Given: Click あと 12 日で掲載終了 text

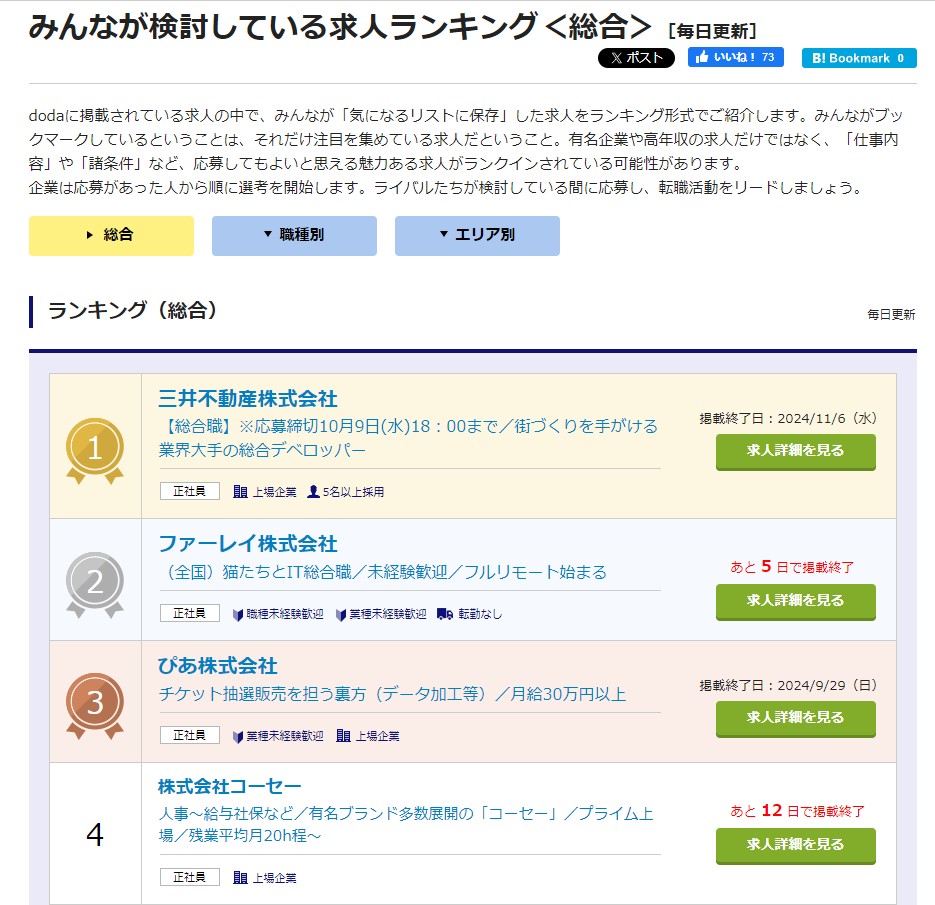Looking at the screenshot, I should coord(797,811).
